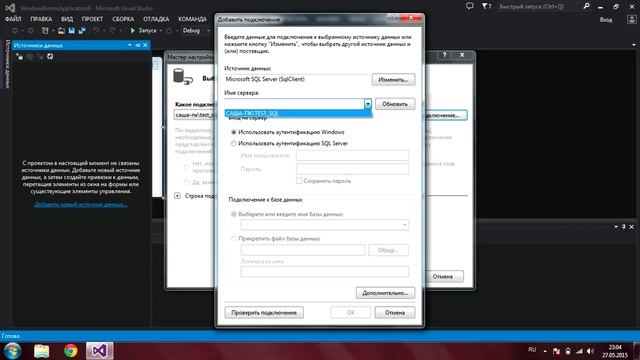
Task: Click Action Center flag tray icon
Action: point(556,351)
